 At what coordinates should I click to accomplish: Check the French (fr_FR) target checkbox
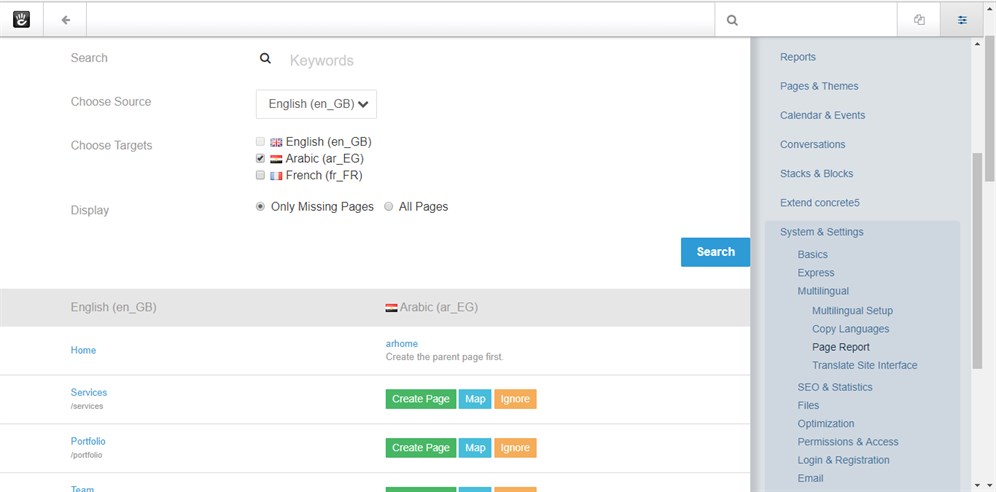point(261,175)
